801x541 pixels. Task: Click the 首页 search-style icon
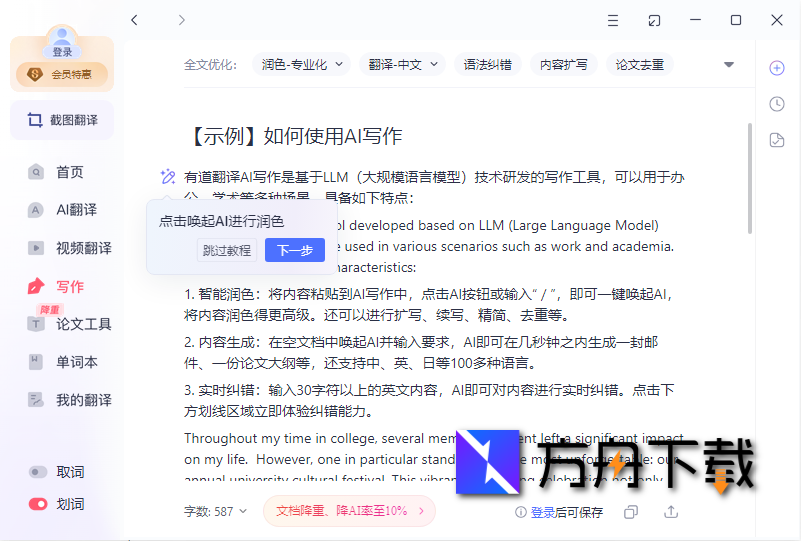pos(36,172)
